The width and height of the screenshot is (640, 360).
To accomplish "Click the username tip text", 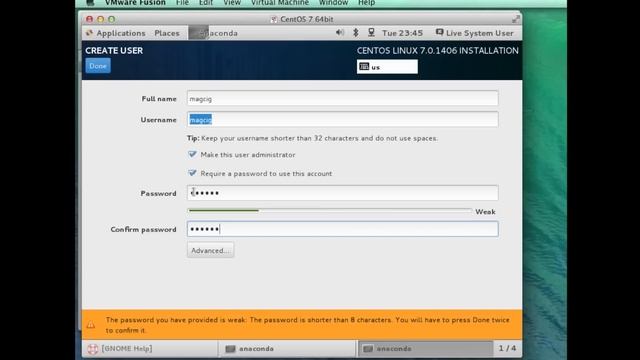I will coord(312,138).
